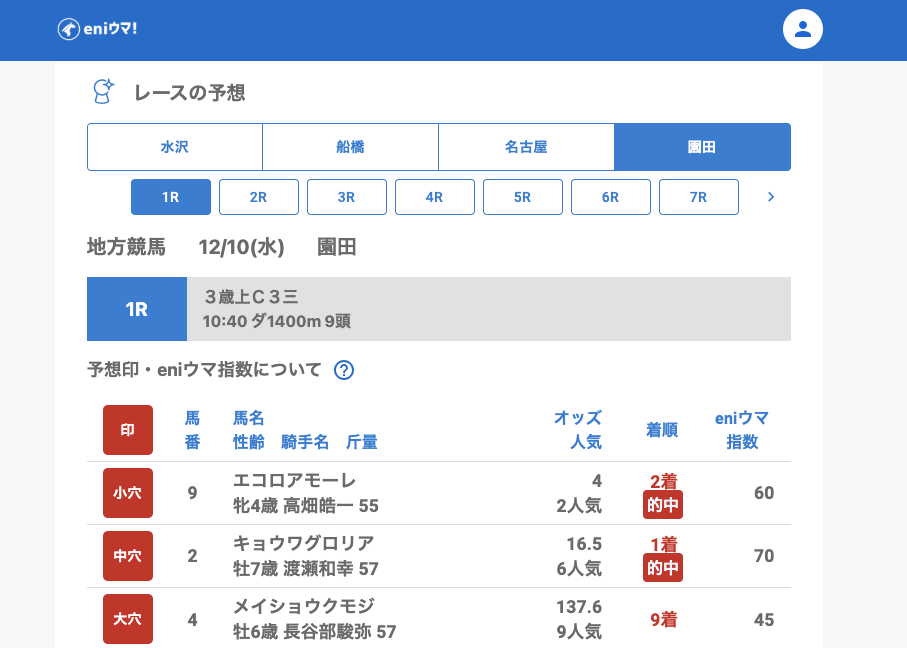Select the 船橋 racecourse tab
This screenshot has height=648, width=907.
350,147
